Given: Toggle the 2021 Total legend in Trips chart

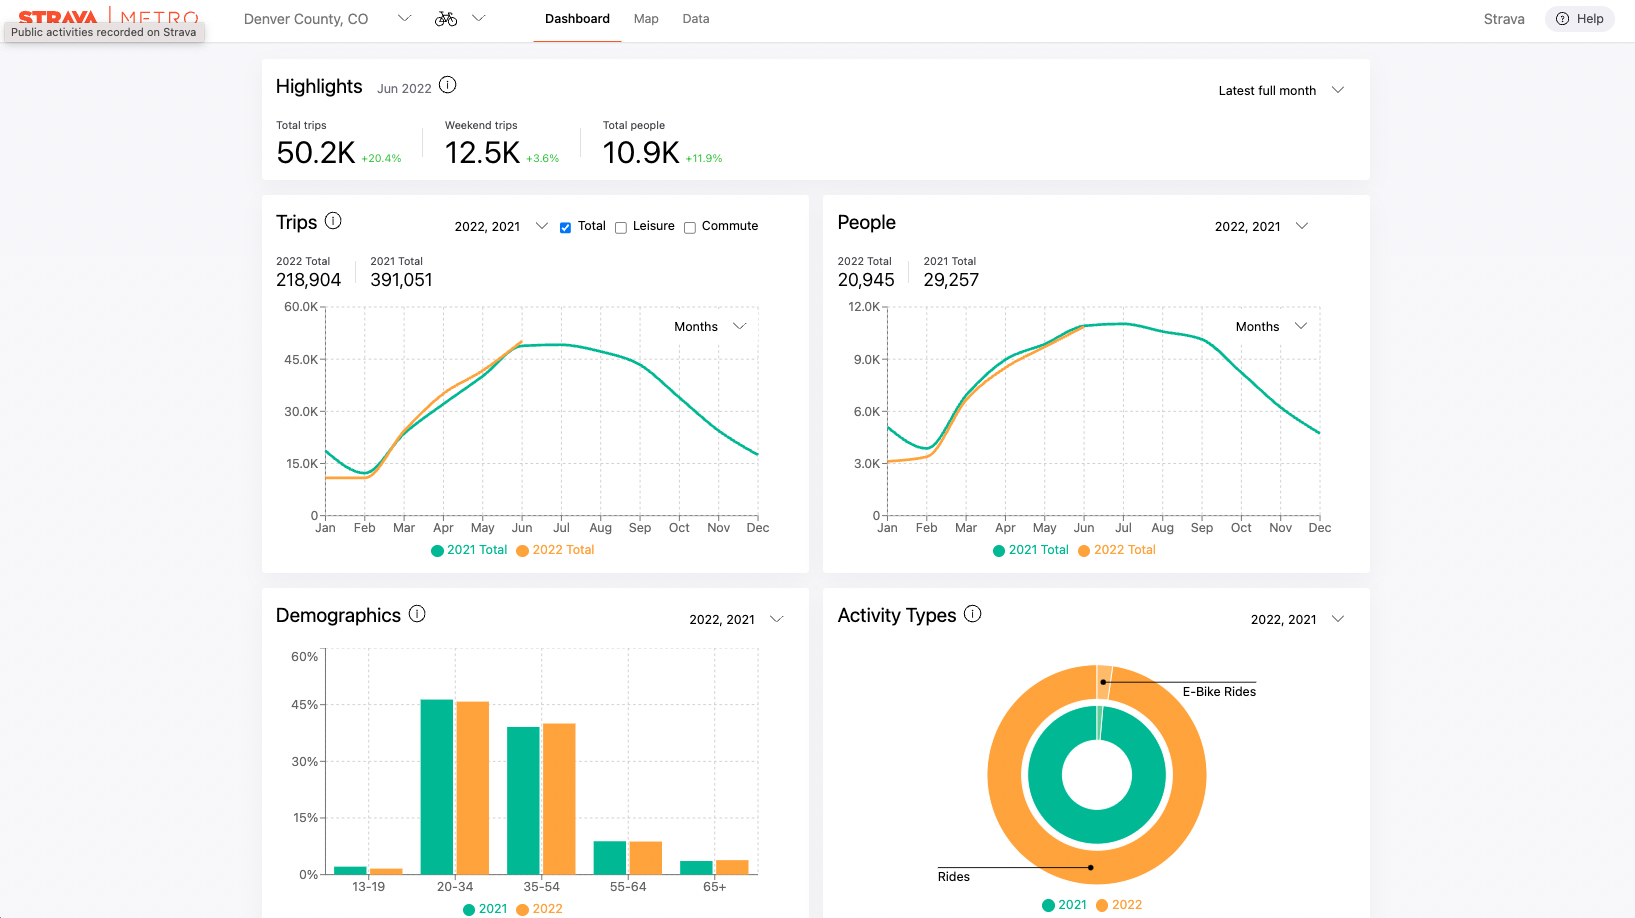Looking at the screenshot, I should [x=469, y=550].
